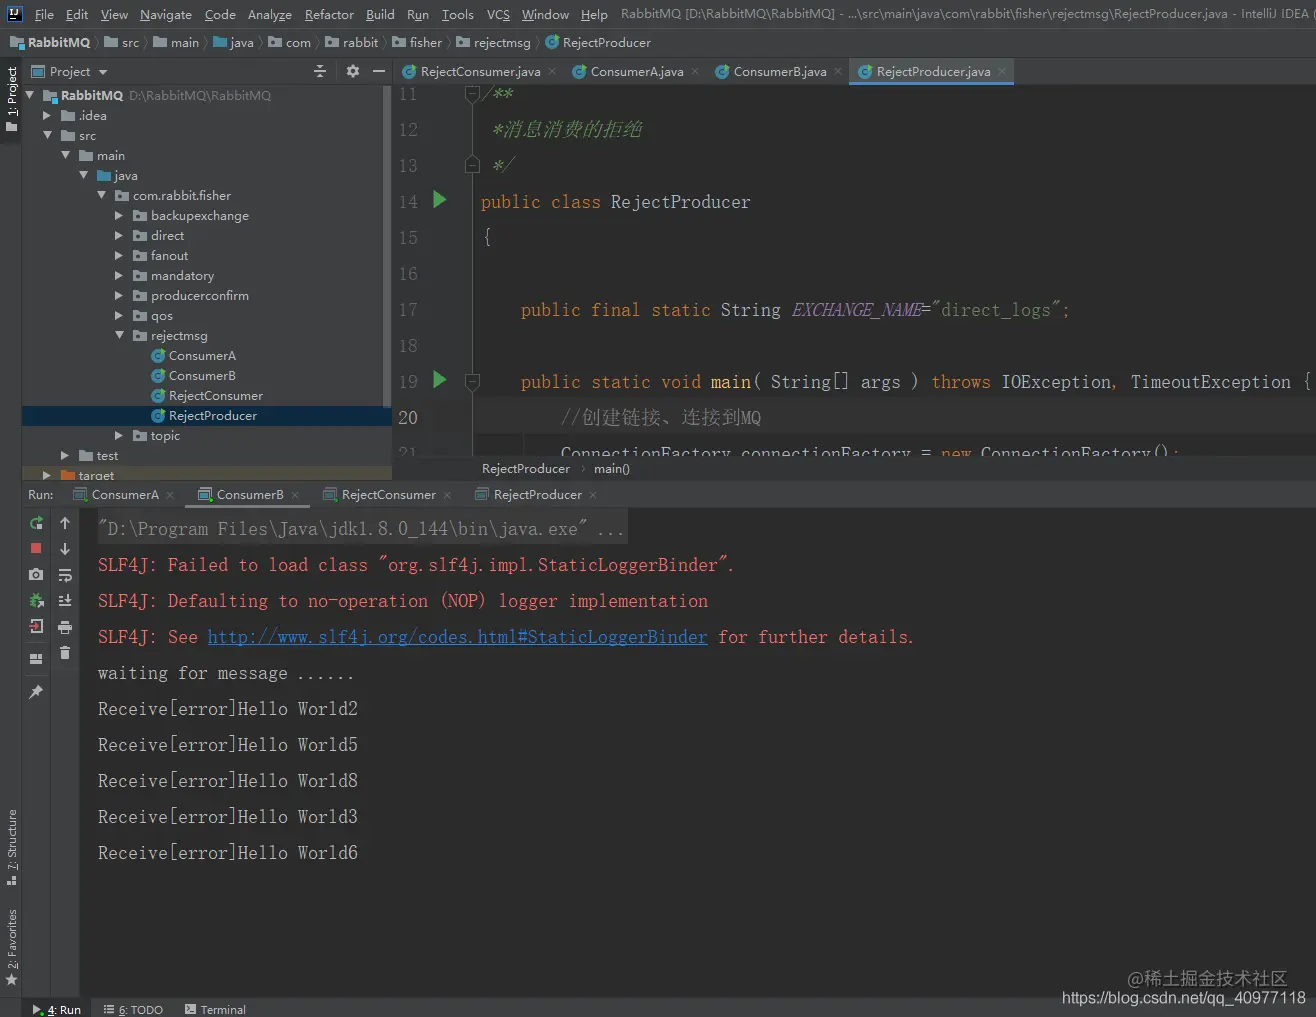Viewport: 1316px width, 1017px height.
Task: Print the console output
Action: 65,627
